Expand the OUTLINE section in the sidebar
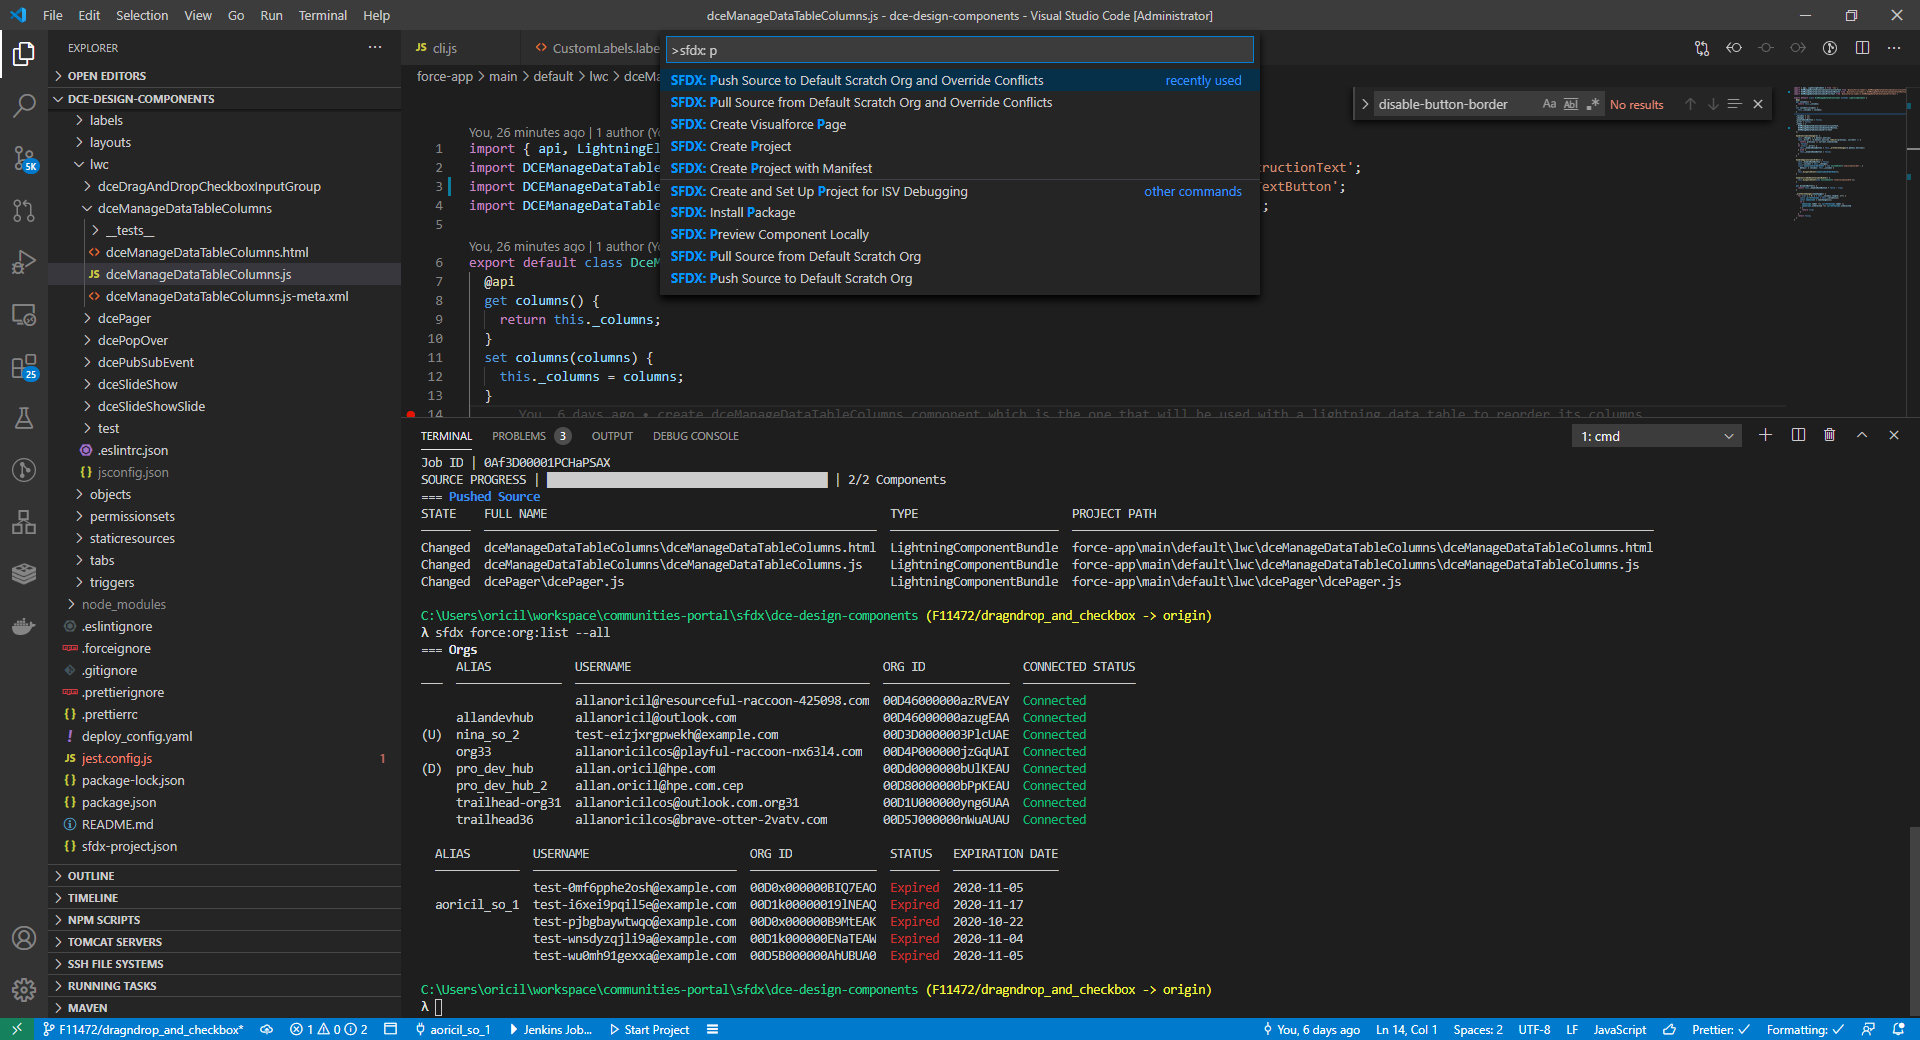The image size is (1920, 1040). (x=91, y=876)
